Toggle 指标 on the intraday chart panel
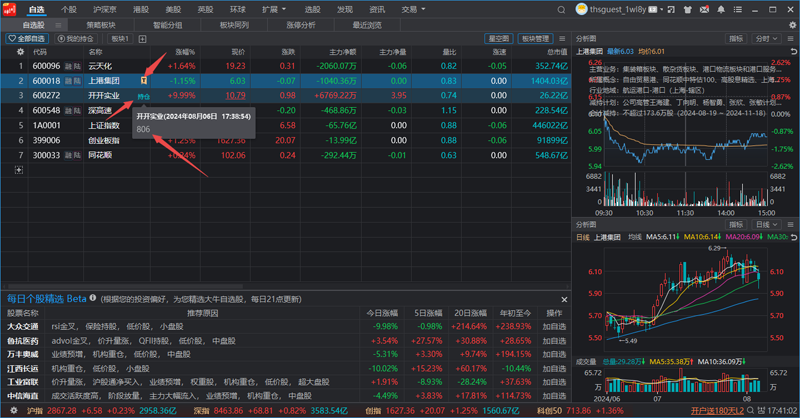Image resolution: width=800 pixels, height=418 pixels. point(736,39)
